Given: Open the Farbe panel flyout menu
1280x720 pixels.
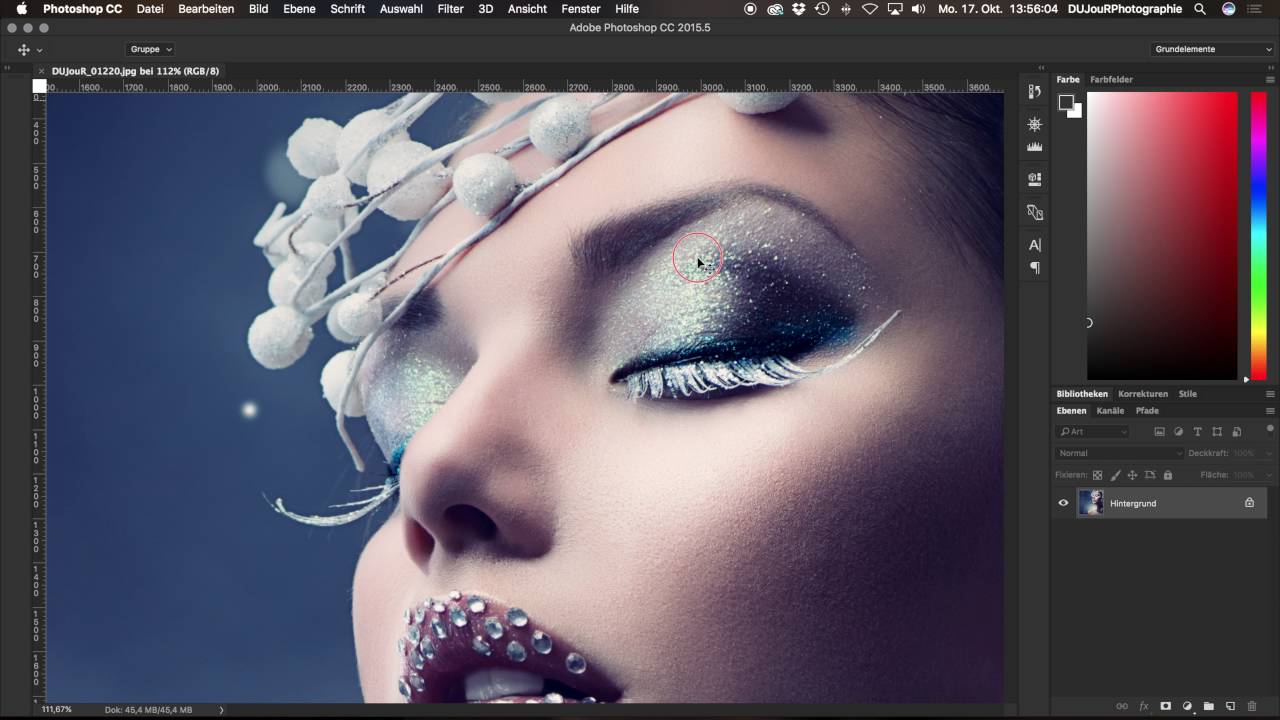Looking at the screenshot, I should tap(1270, 79).
